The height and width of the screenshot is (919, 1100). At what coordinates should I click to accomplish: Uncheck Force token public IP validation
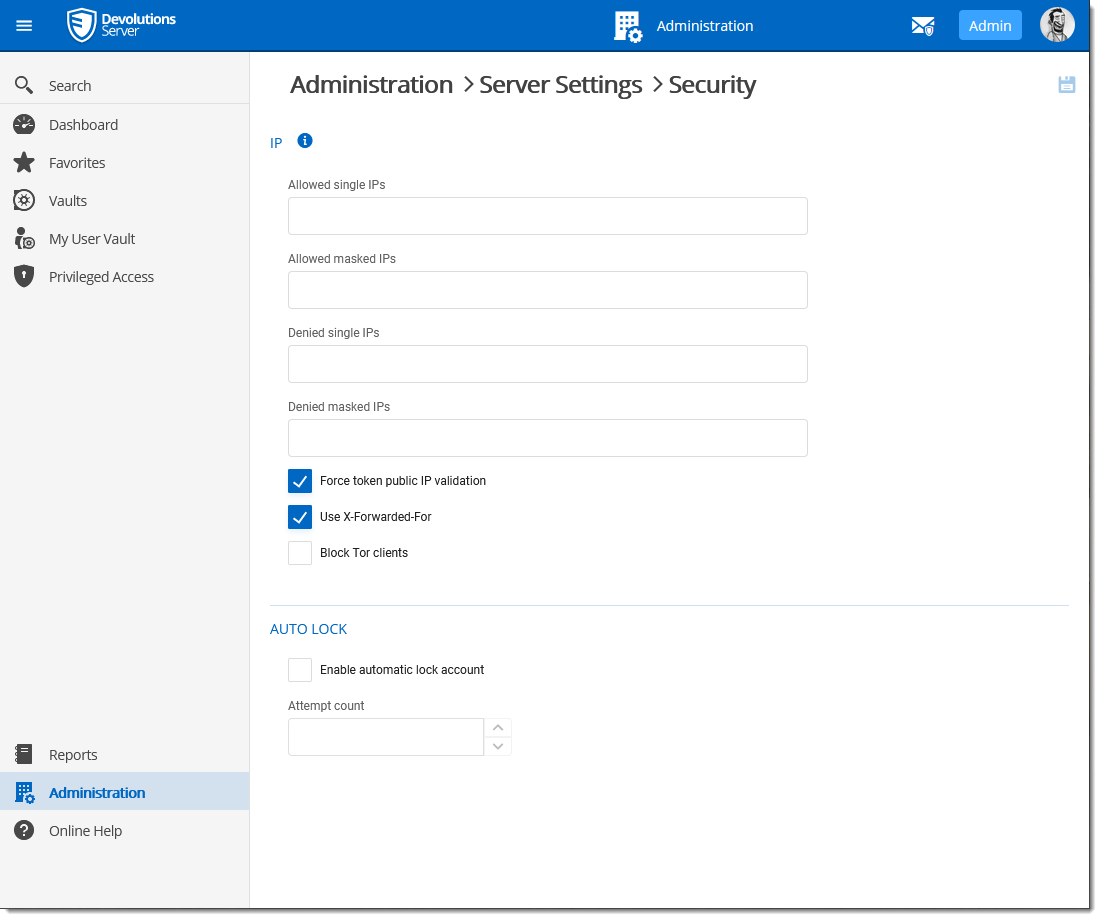[x=299, y=481]
